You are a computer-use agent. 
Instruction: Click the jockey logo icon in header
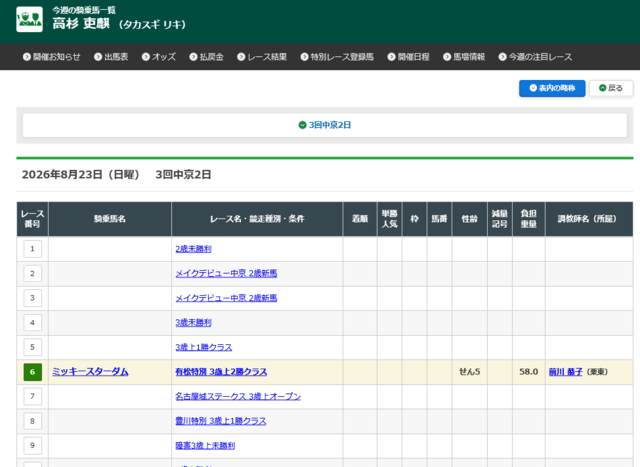[x=29, y=19]
